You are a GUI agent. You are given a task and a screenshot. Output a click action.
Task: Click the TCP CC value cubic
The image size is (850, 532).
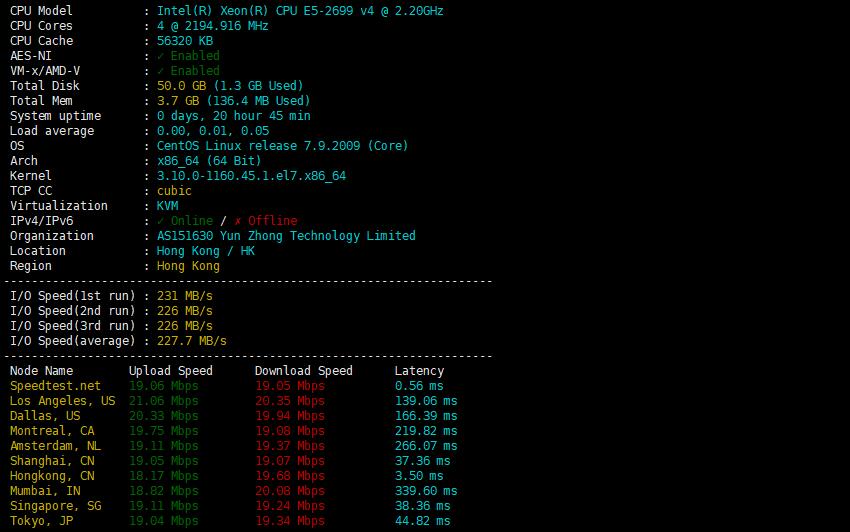[x=174, y=191]
